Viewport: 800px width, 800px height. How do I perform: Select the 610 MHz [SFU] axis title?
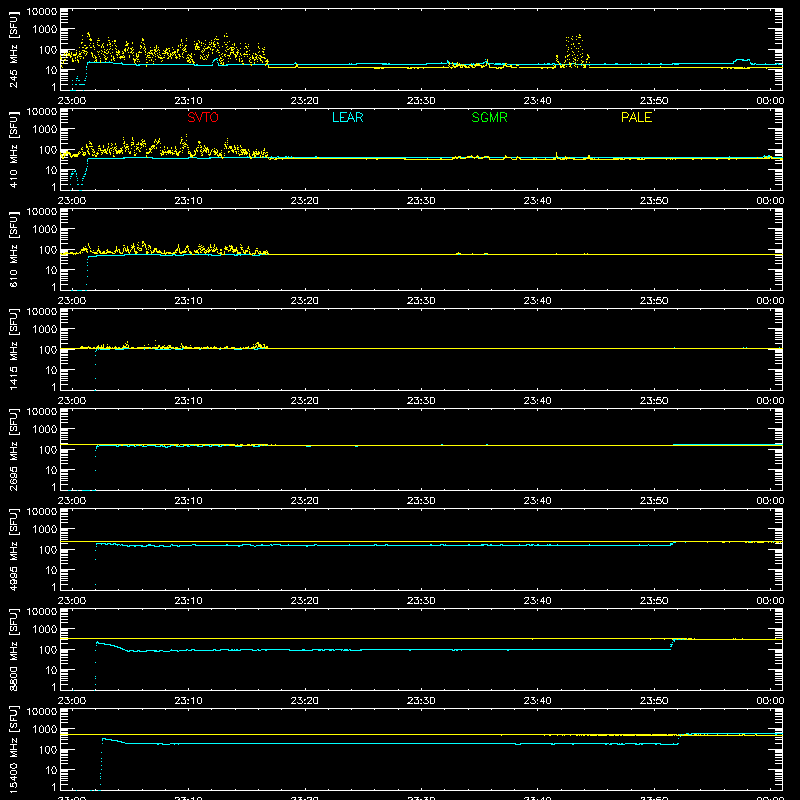(x=13, y=249)
